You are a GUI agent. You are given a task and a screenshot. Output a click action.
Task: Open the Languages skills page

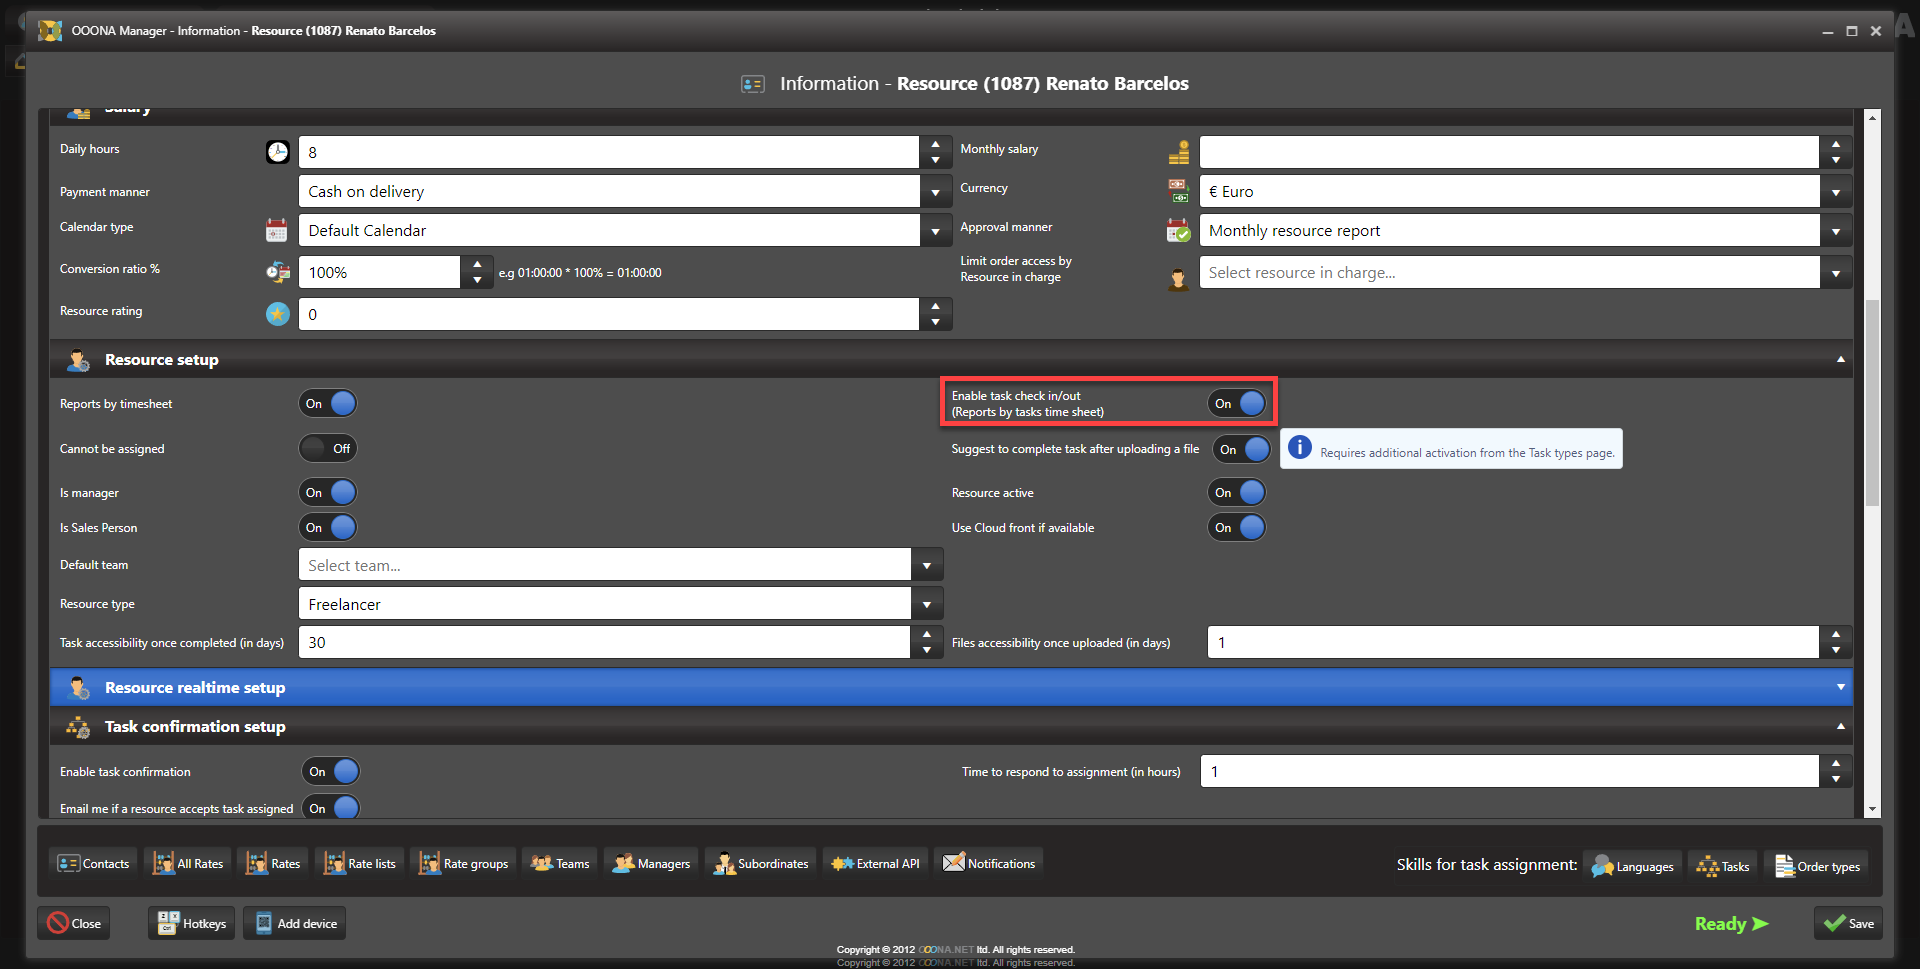[1632, 867]
